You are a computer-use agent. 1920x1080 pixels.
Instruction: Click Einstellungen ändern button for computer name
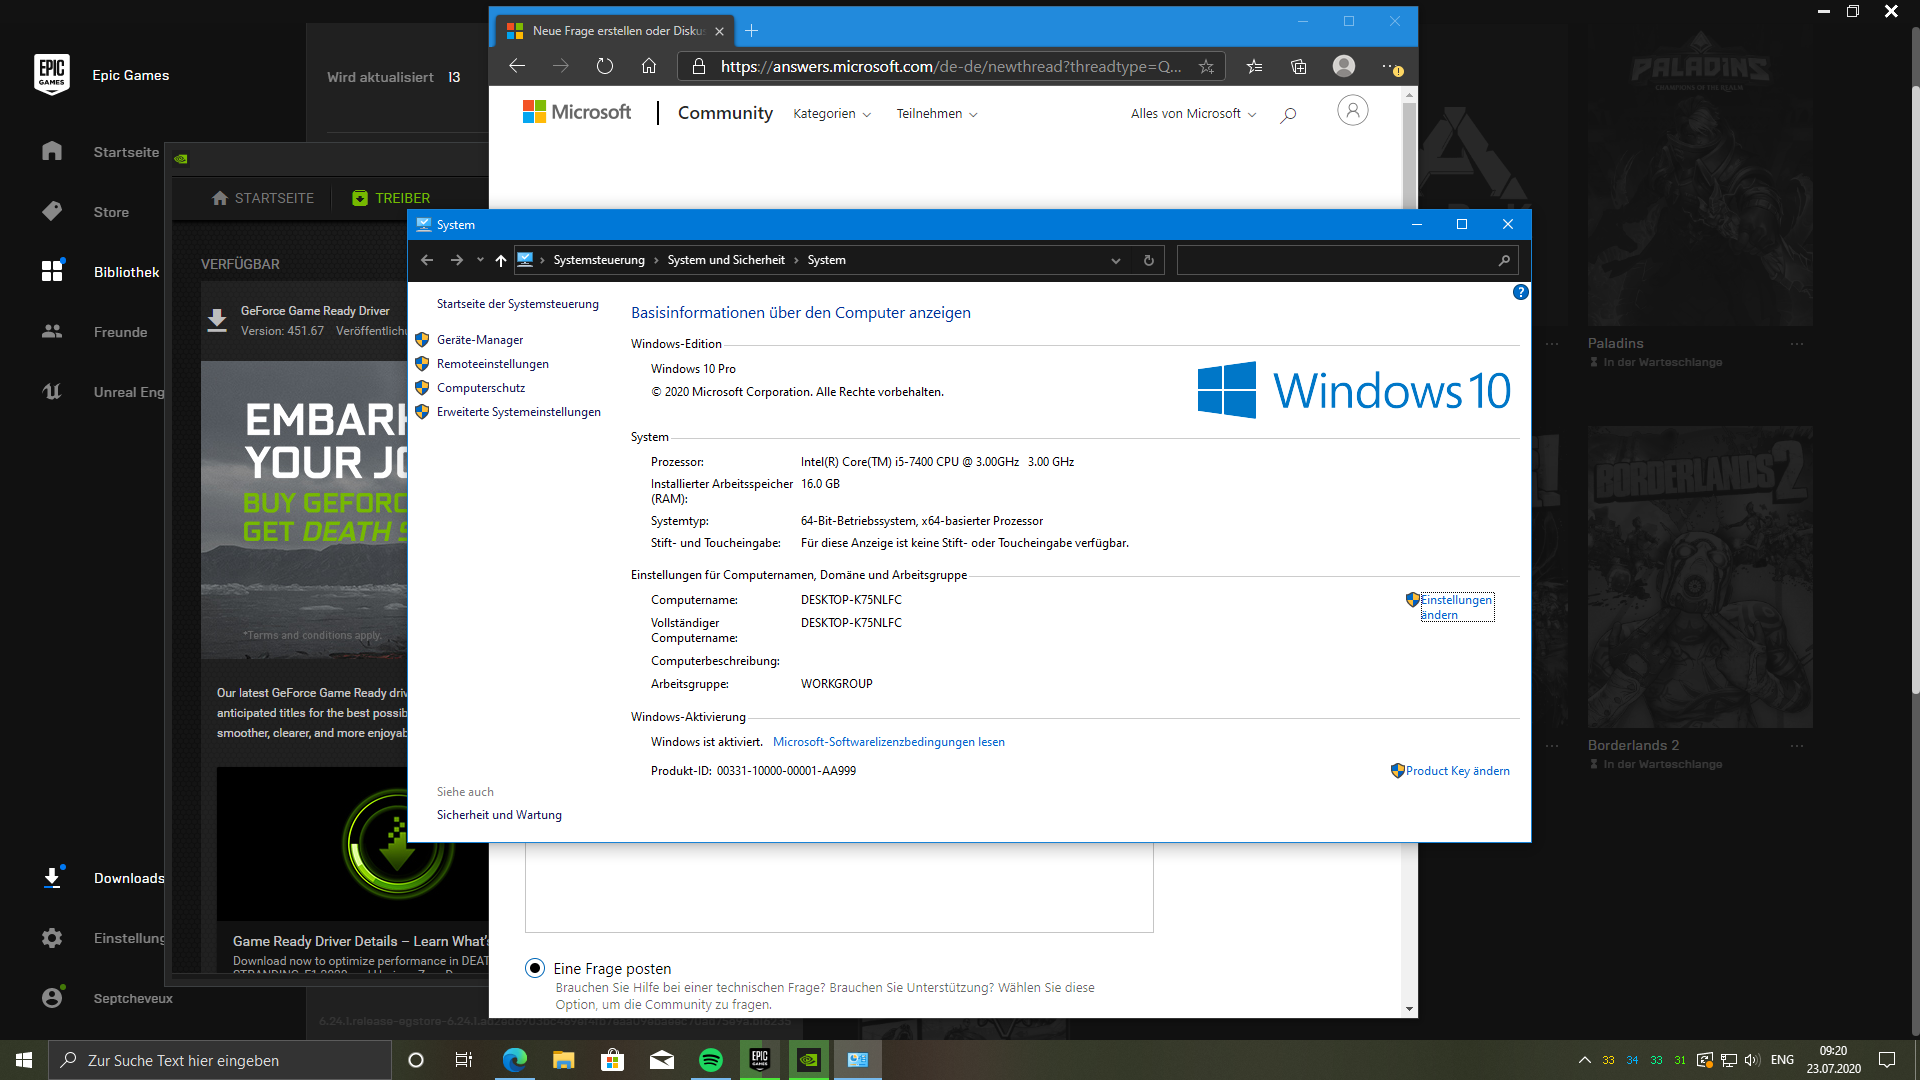(x=1453, y=607)
